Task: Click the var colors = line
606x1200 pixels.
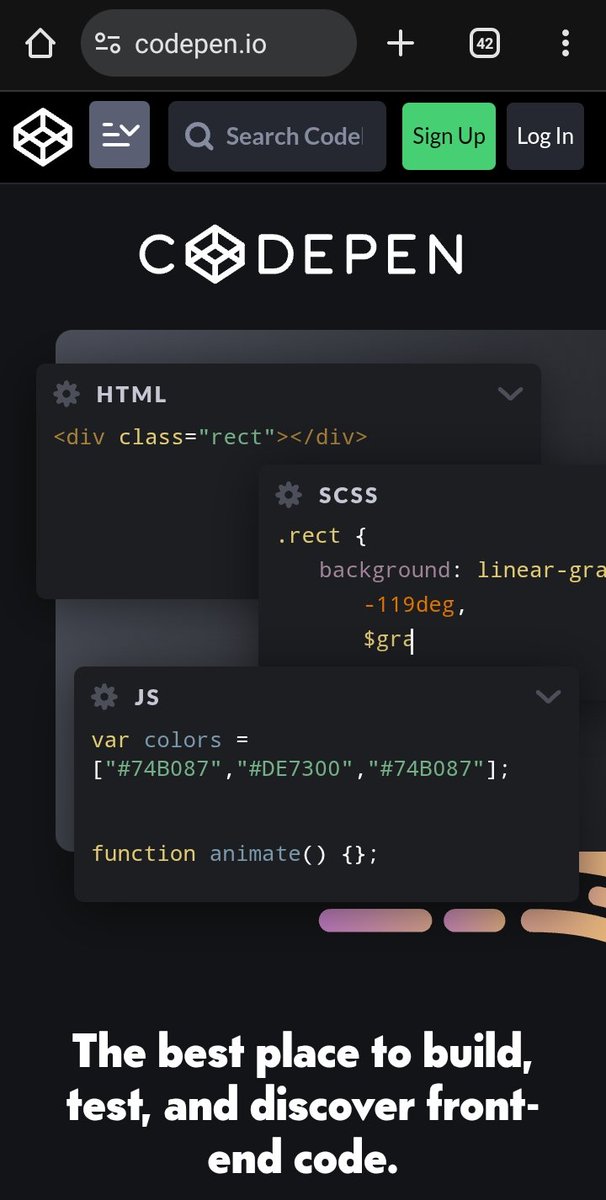Action: tap(169, 740)
